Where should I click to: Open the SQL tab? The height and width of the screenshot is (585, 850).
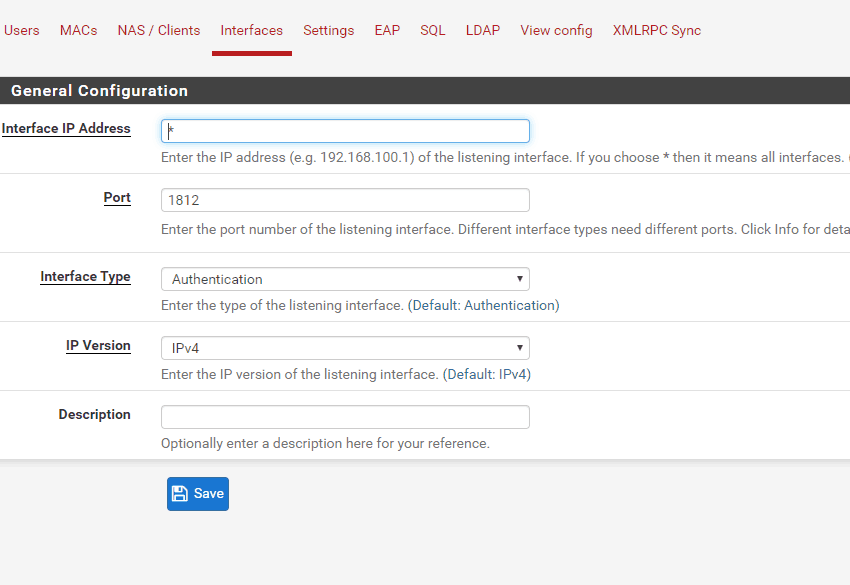[x=433, y=30]
